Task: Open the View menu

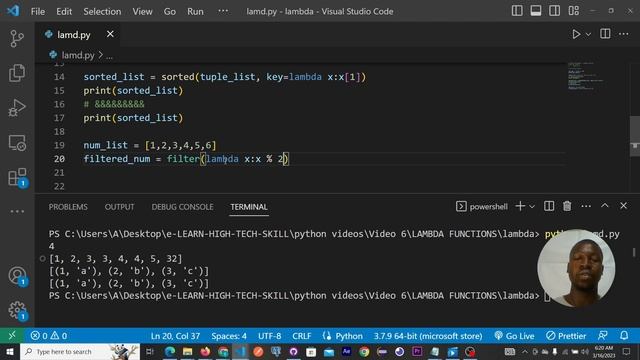Action: pos(142,11)
